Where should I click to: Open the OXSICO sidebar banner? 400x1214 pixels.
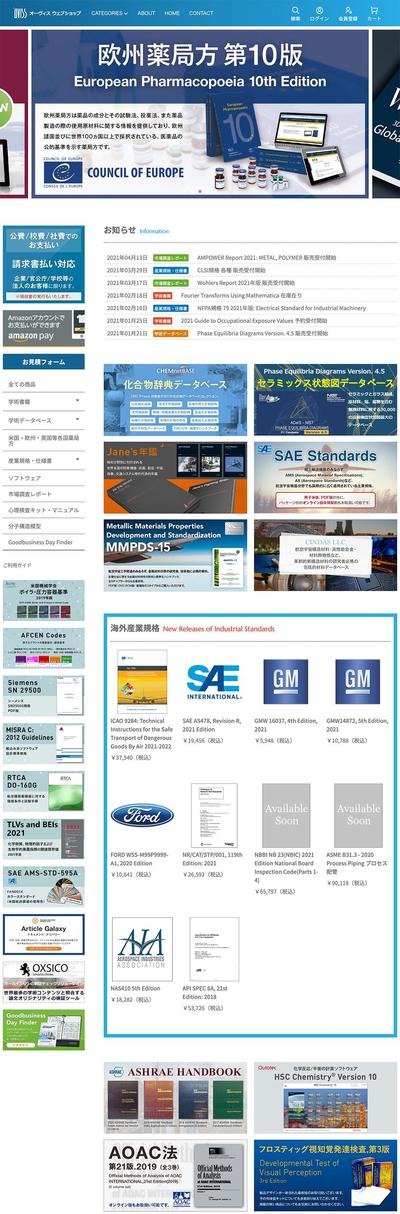(x=43, y=981)
